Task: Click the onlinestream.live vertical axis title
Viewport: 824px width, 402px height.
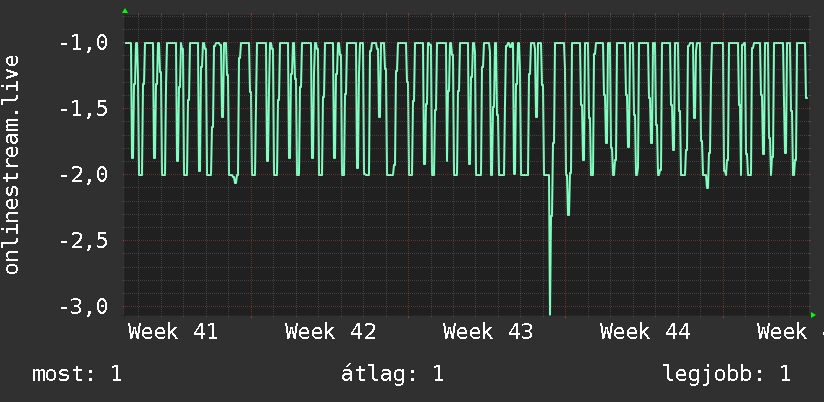Action: point(12,165)
